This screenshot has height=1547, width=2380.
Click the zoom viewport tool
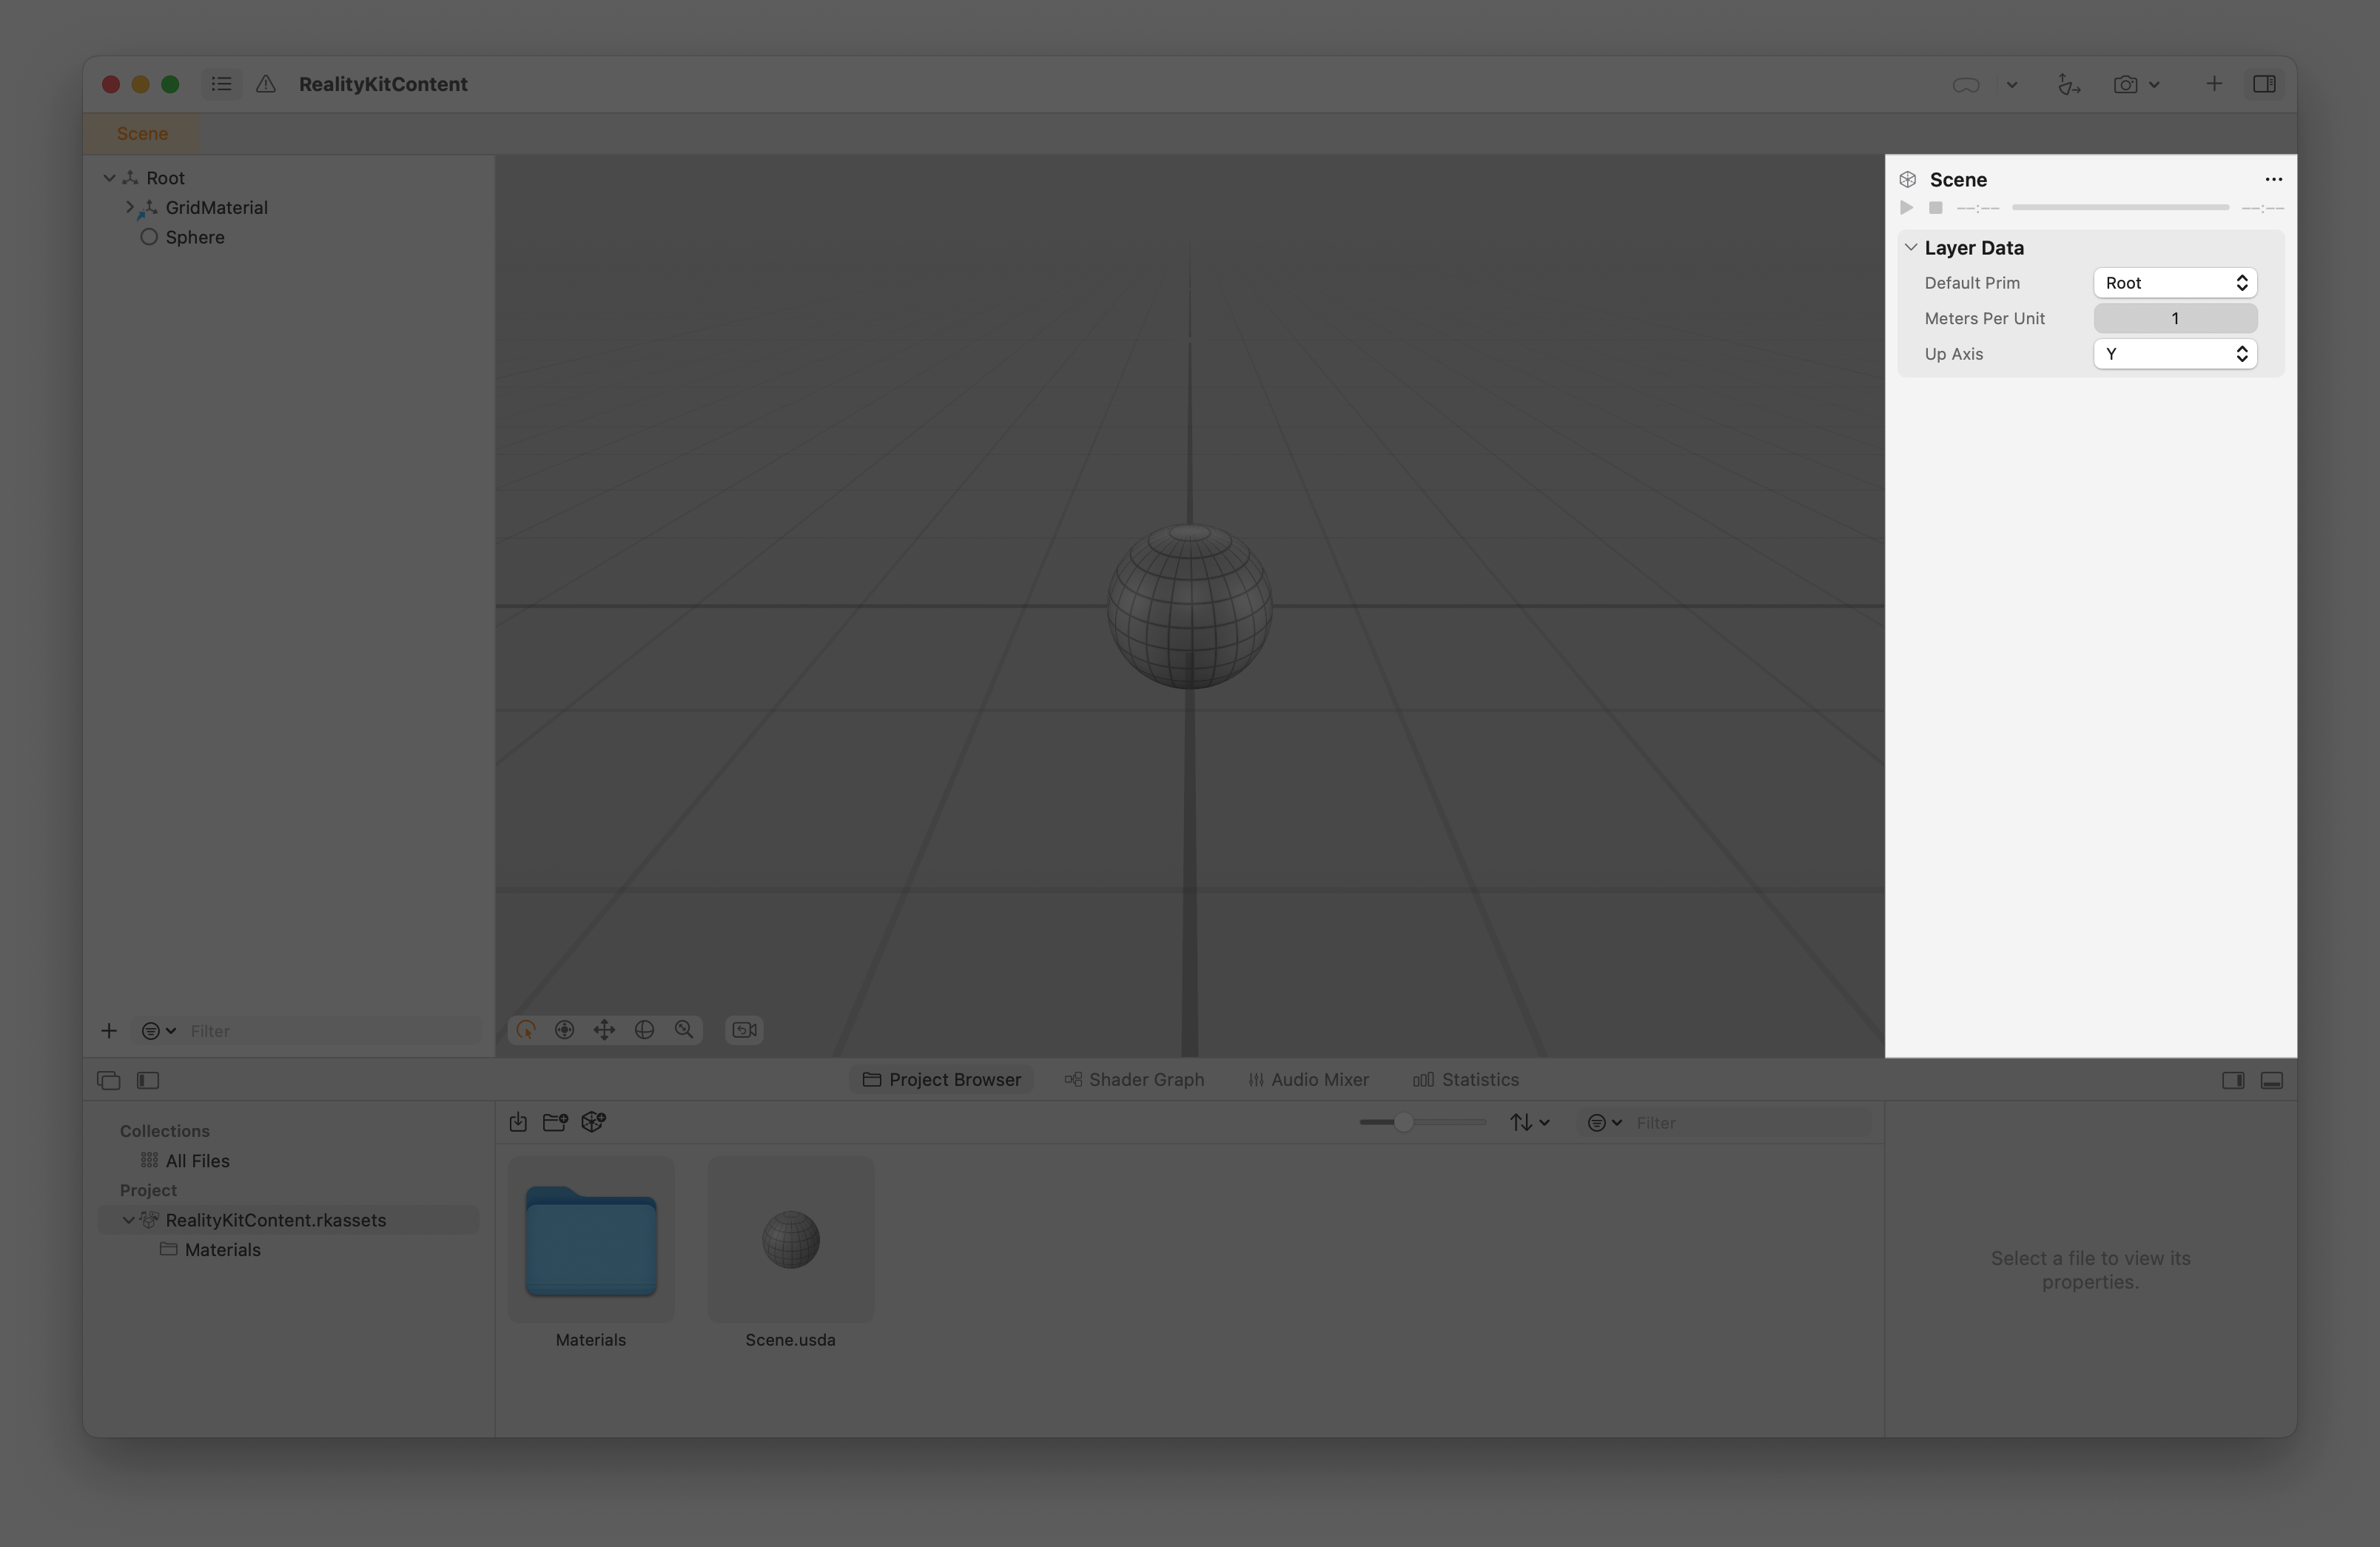pos(685,1030)
